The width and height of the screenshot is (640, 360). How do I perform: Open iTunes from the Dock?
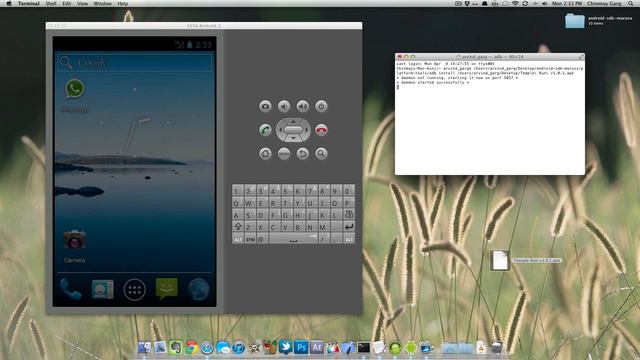pyautogui.click(x=239, y=347)
